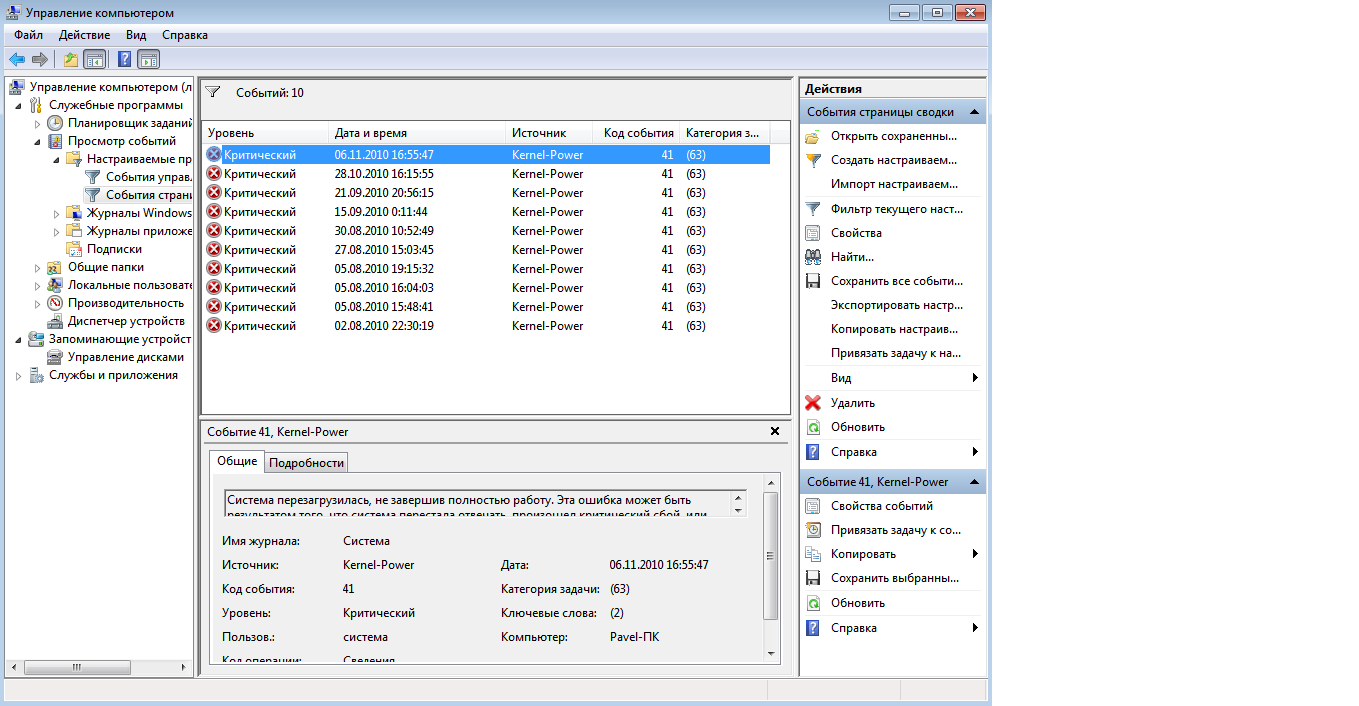This screenshot has width=1359, height=706.
Task: Click the blue Help toolbar icon
Action: point(125,59)
